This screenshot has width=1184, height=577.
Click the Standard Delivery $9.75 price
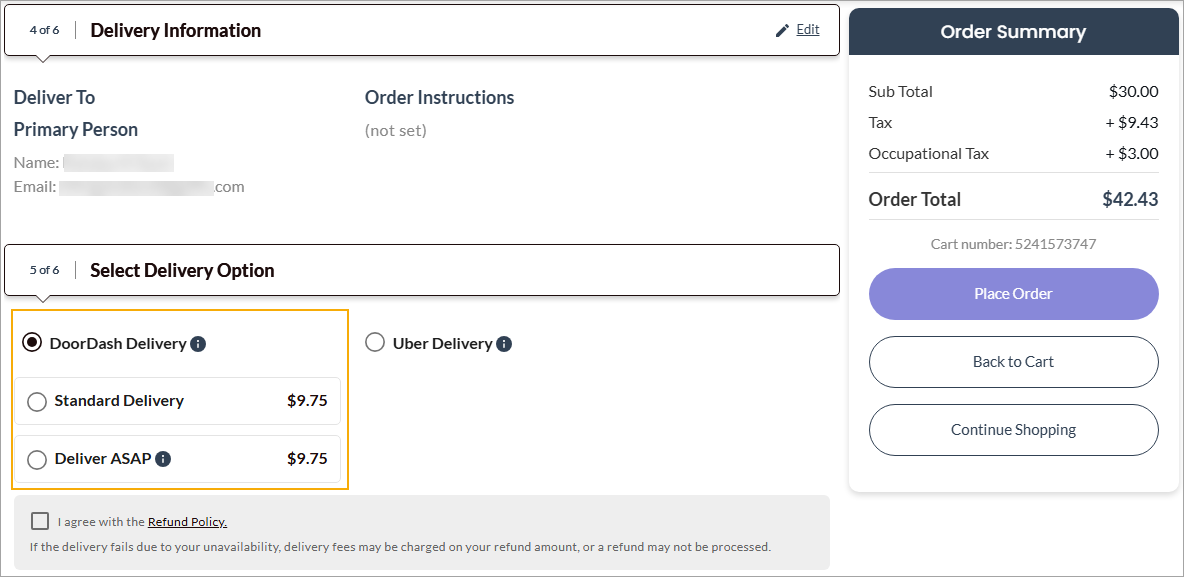[307, 401]
